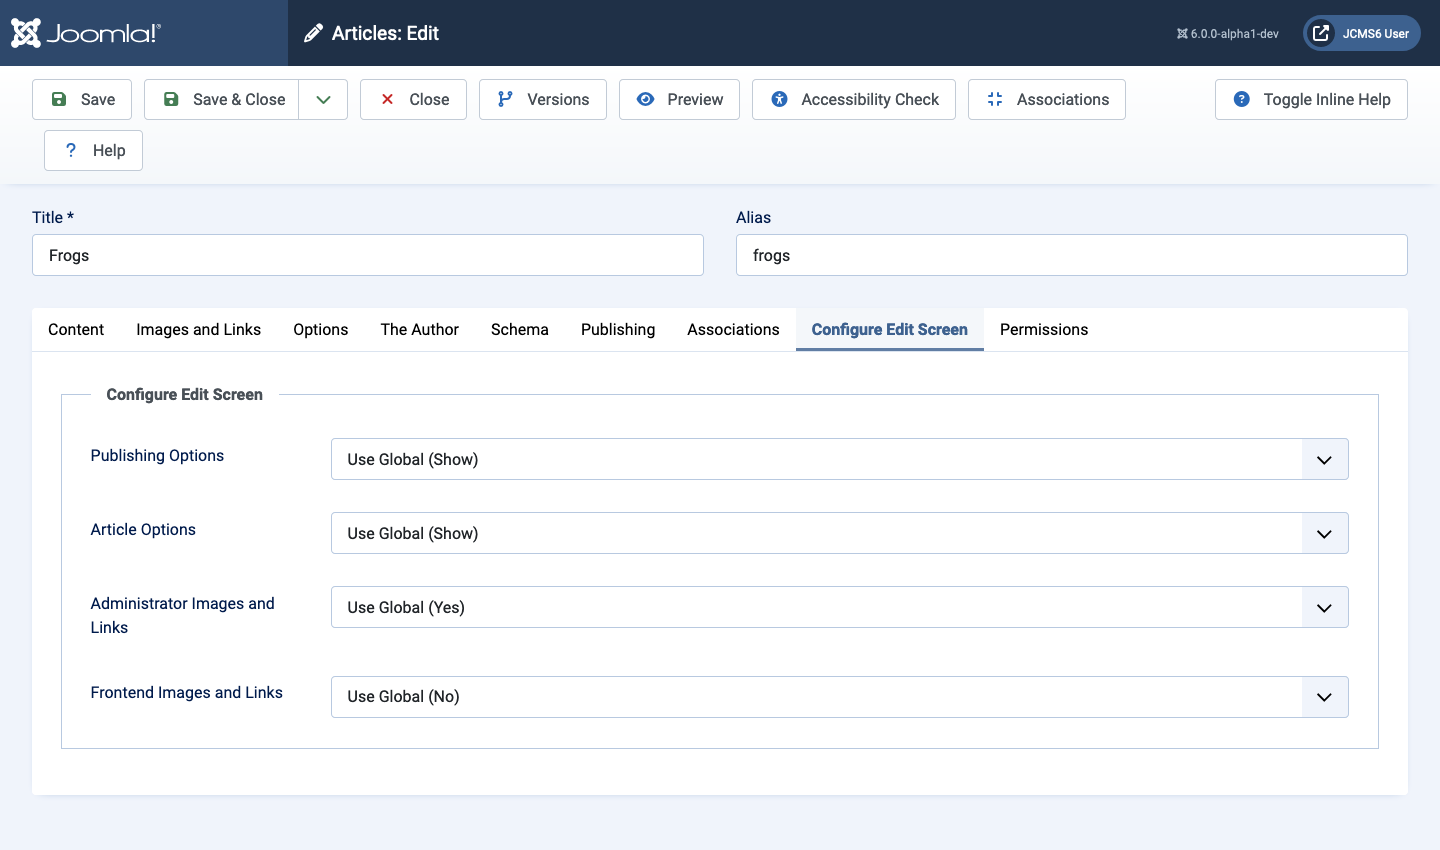This screenshot has width=1440, height=850.
Task: Click the Associations arrows icon
Action: tap(995, 99)
